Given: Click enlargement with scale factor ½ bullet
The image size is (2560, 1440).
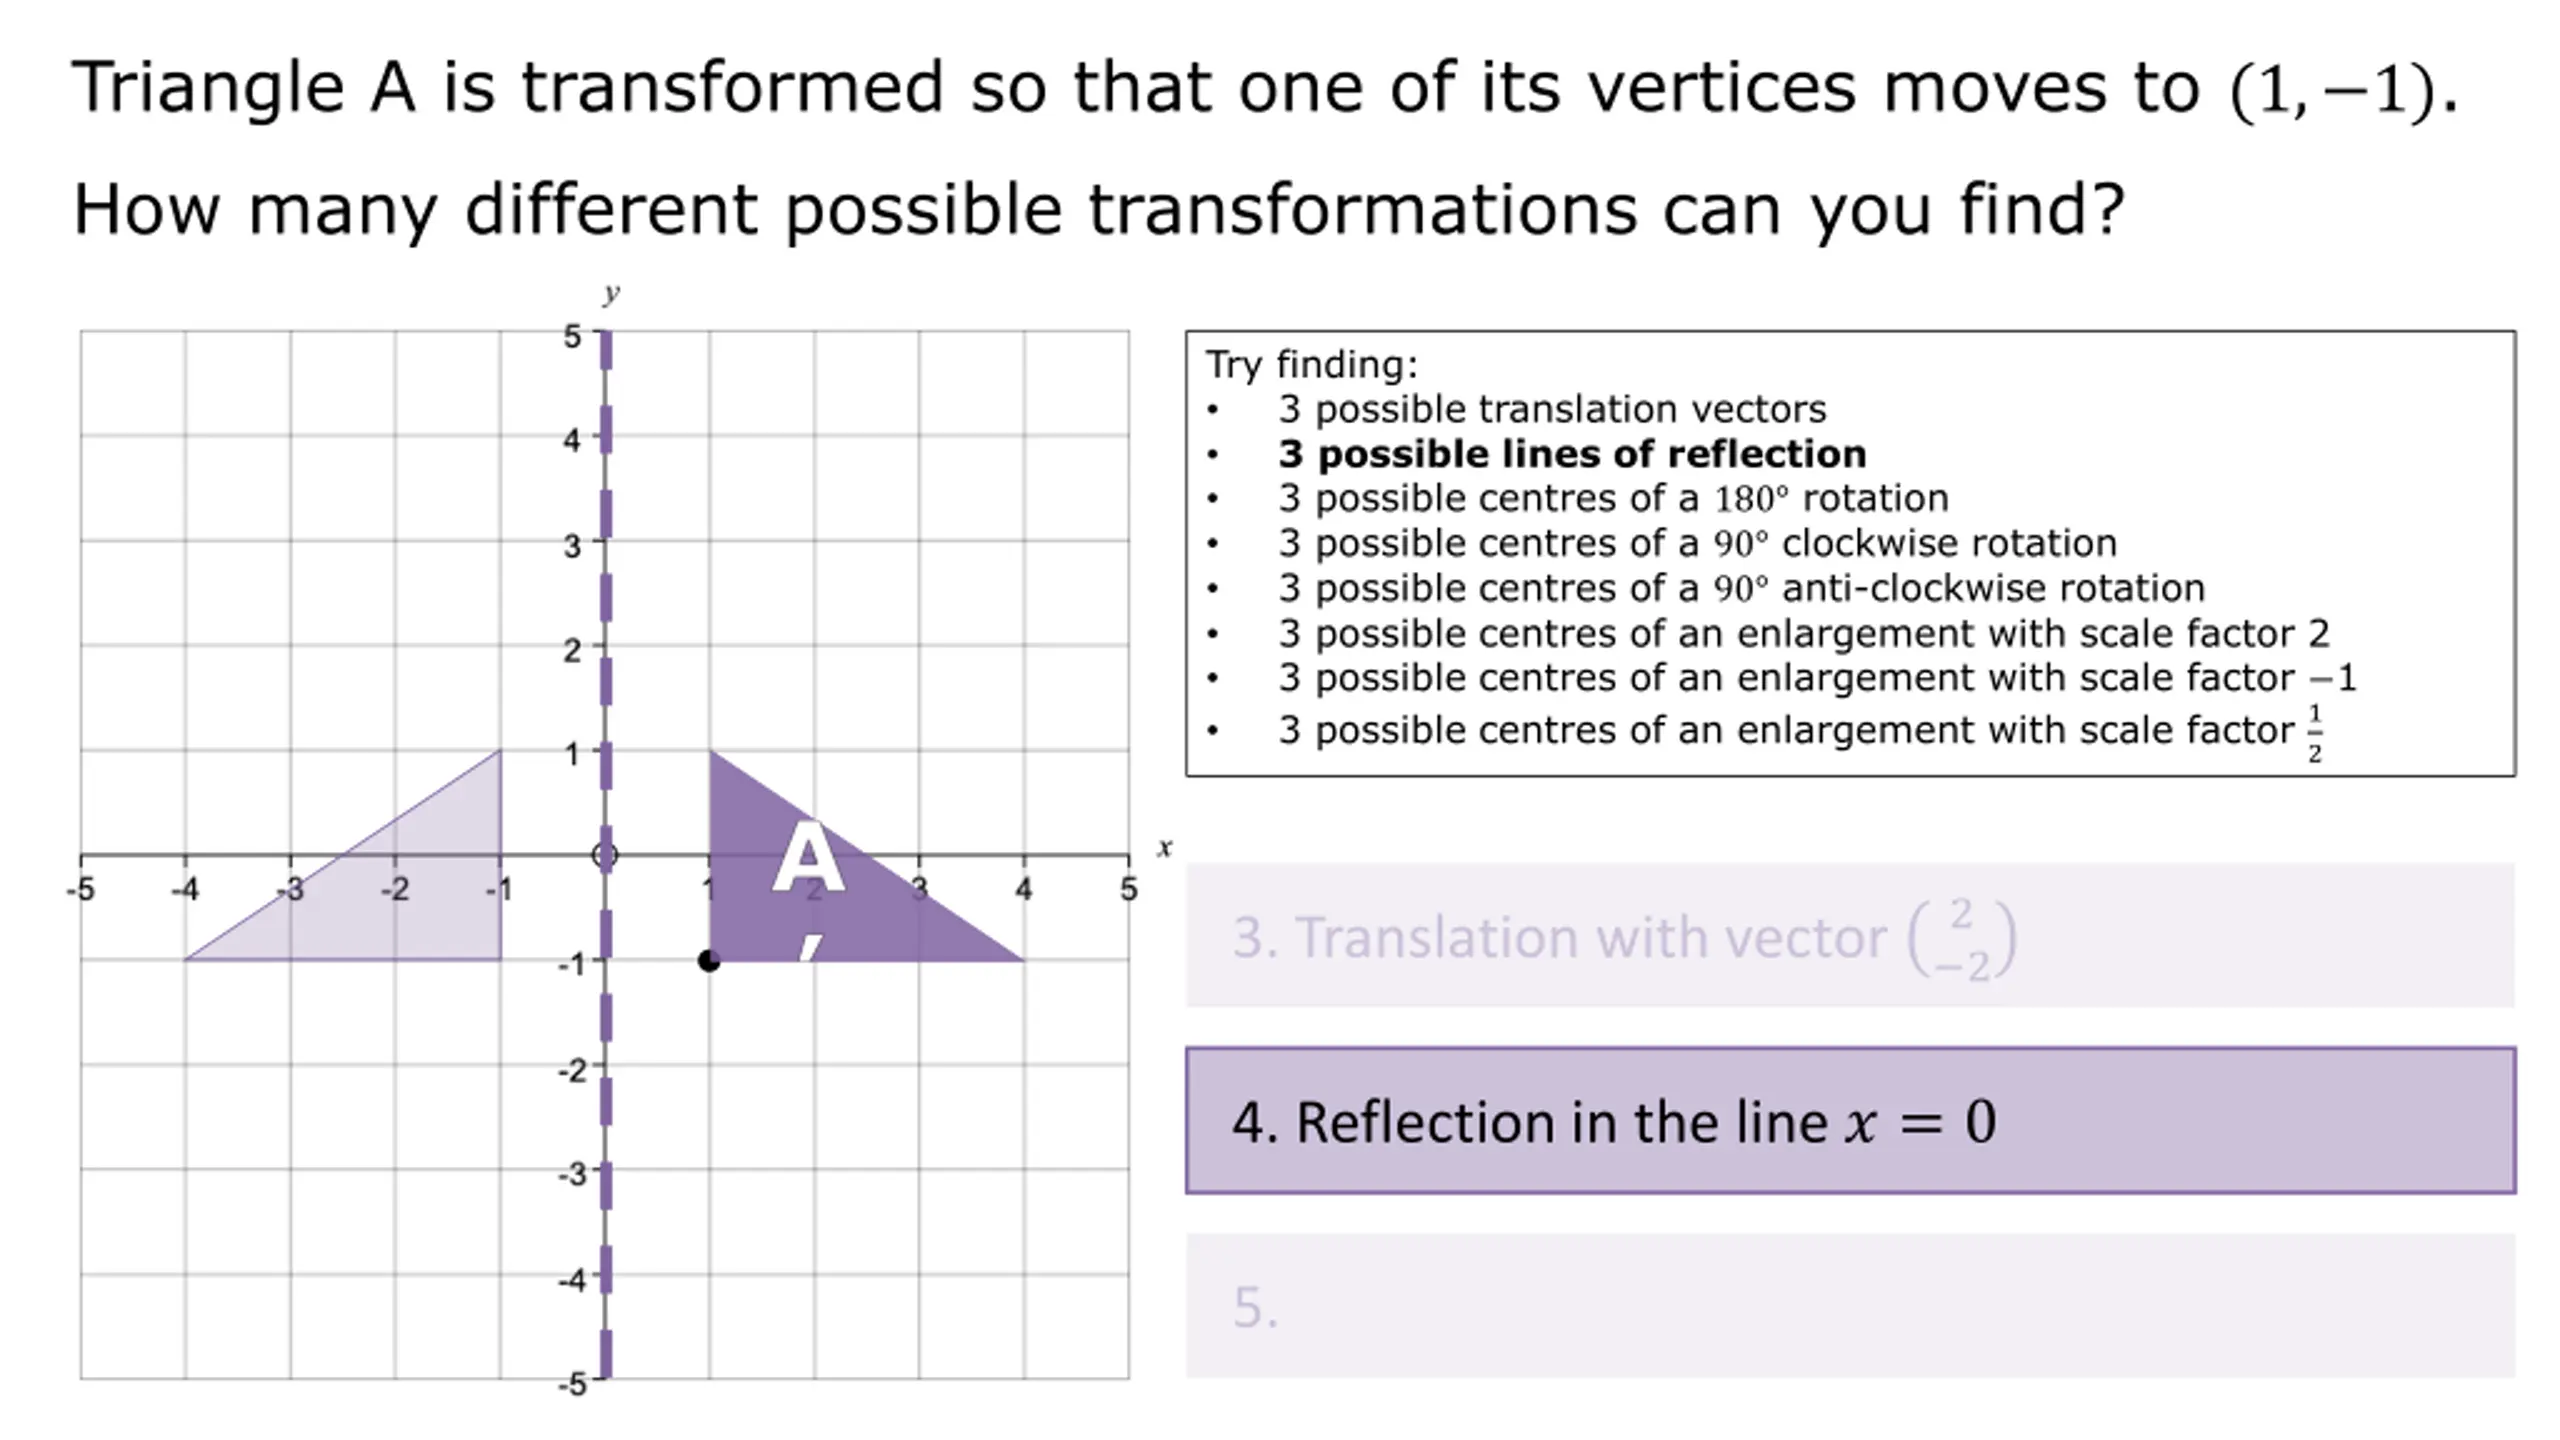Looking at the screenshot, I should point(1801,731).
